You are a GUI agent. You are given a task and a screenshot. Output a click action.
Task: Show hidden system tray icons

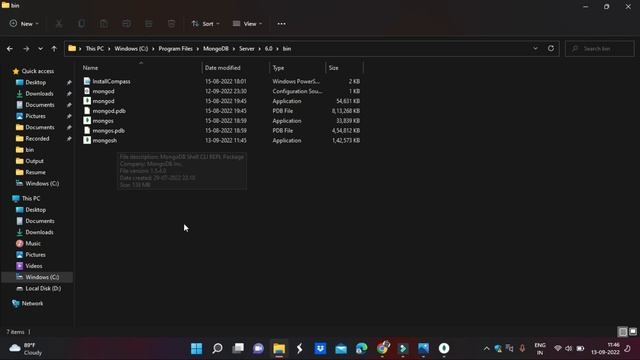click(486, 349)
